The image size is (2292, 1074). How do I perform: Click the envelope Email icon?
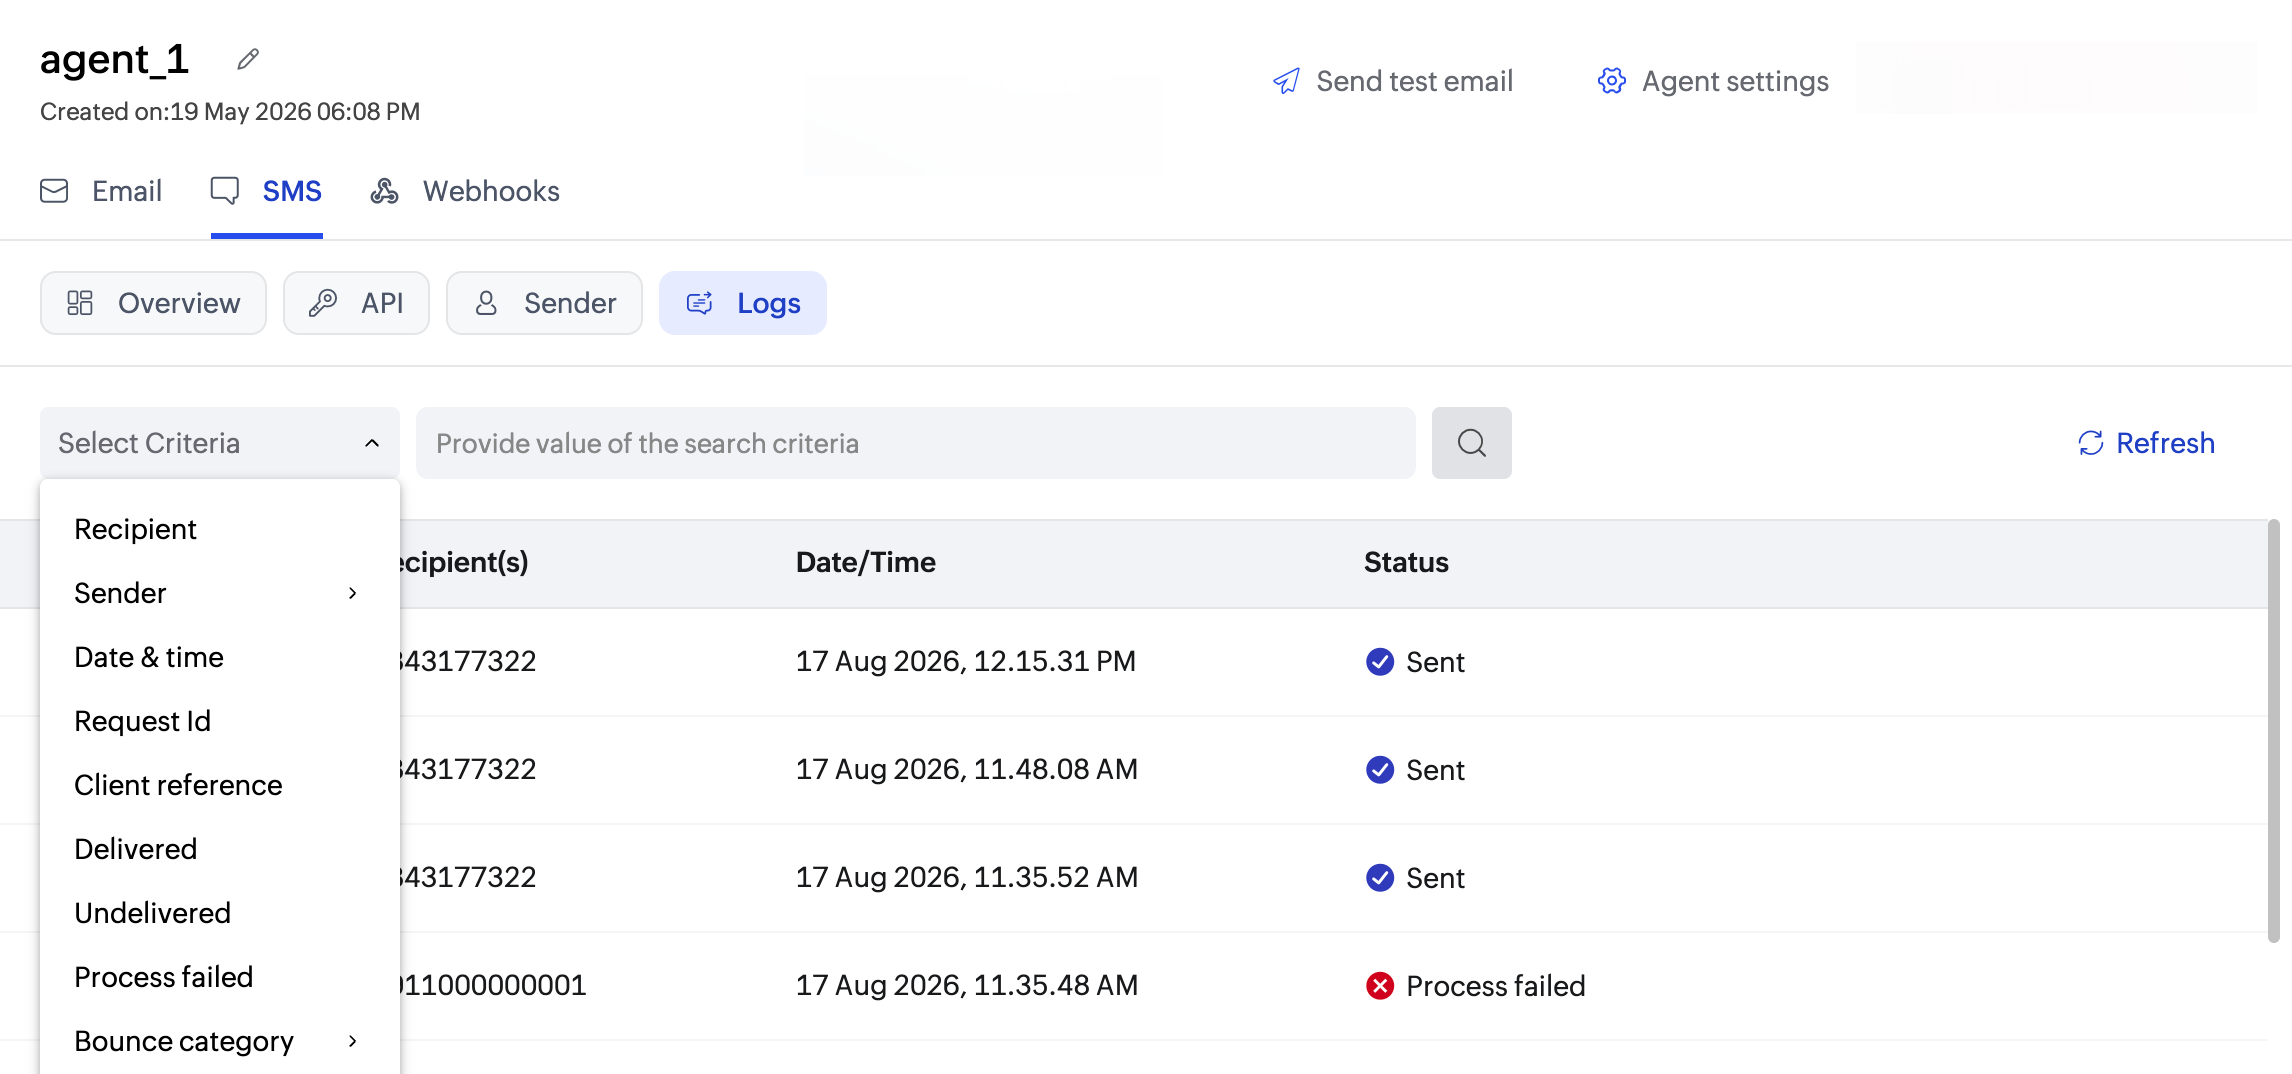54,191
